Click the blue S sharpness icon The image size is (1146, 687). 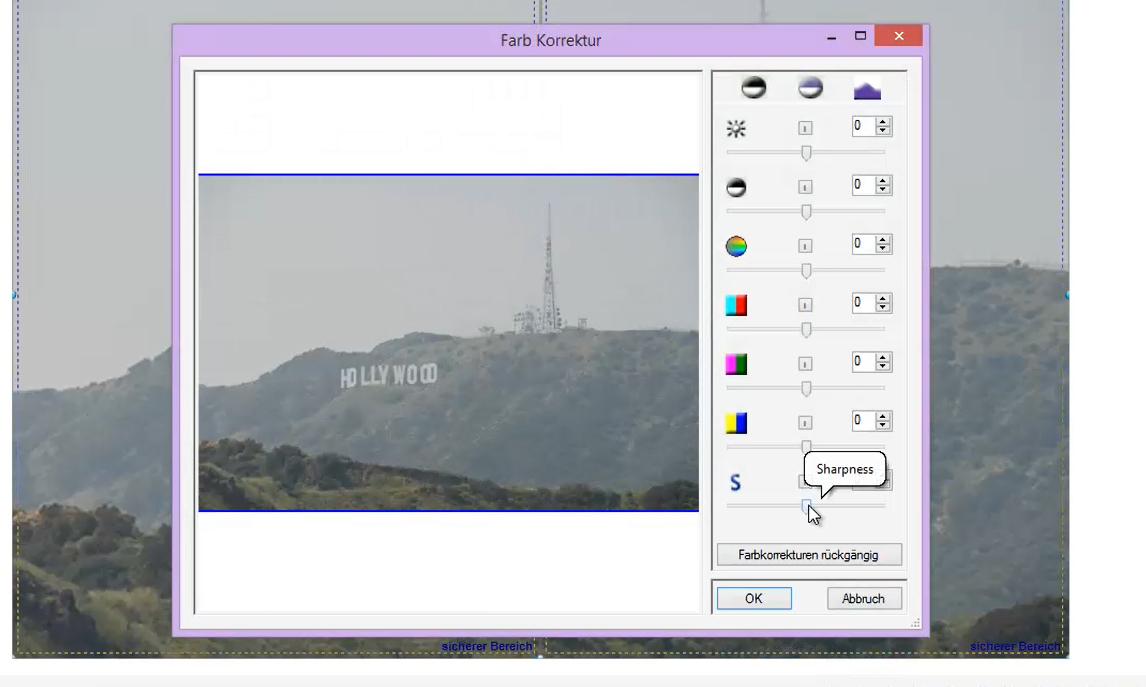pyautogui.click(x=735, y=482)
